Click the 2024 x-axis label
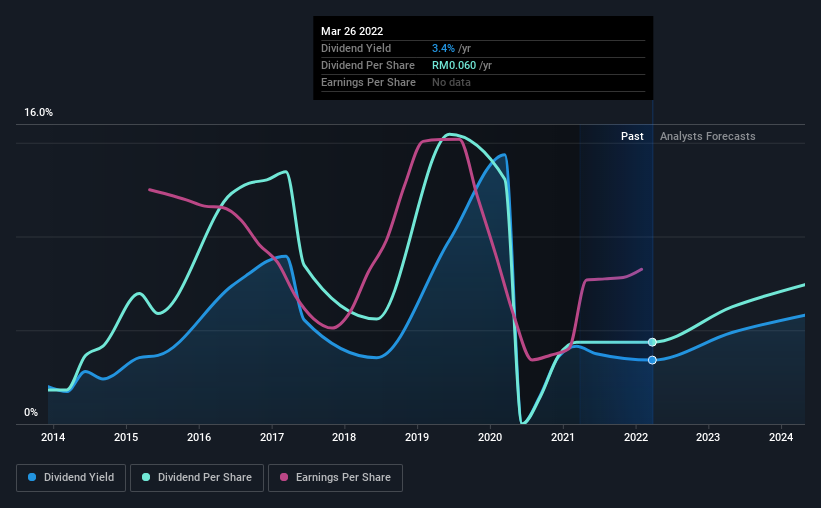This screenshot has width=821, height=508. click(x=781, y=437)
